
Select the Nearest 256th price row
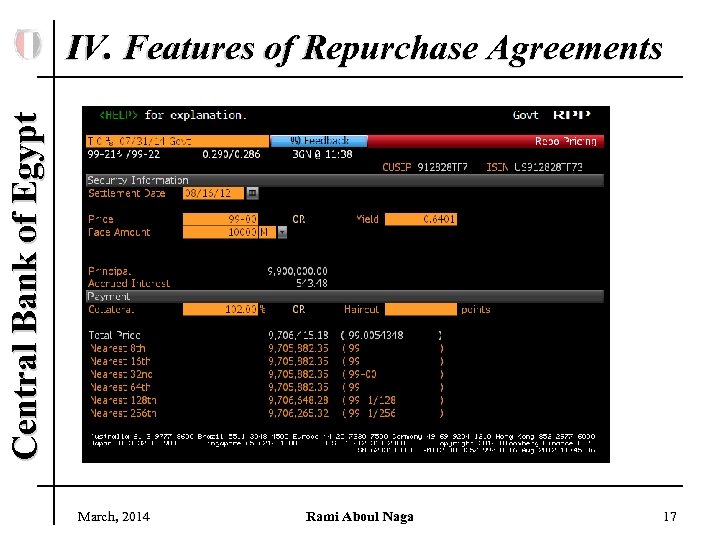tap(266, 413)
